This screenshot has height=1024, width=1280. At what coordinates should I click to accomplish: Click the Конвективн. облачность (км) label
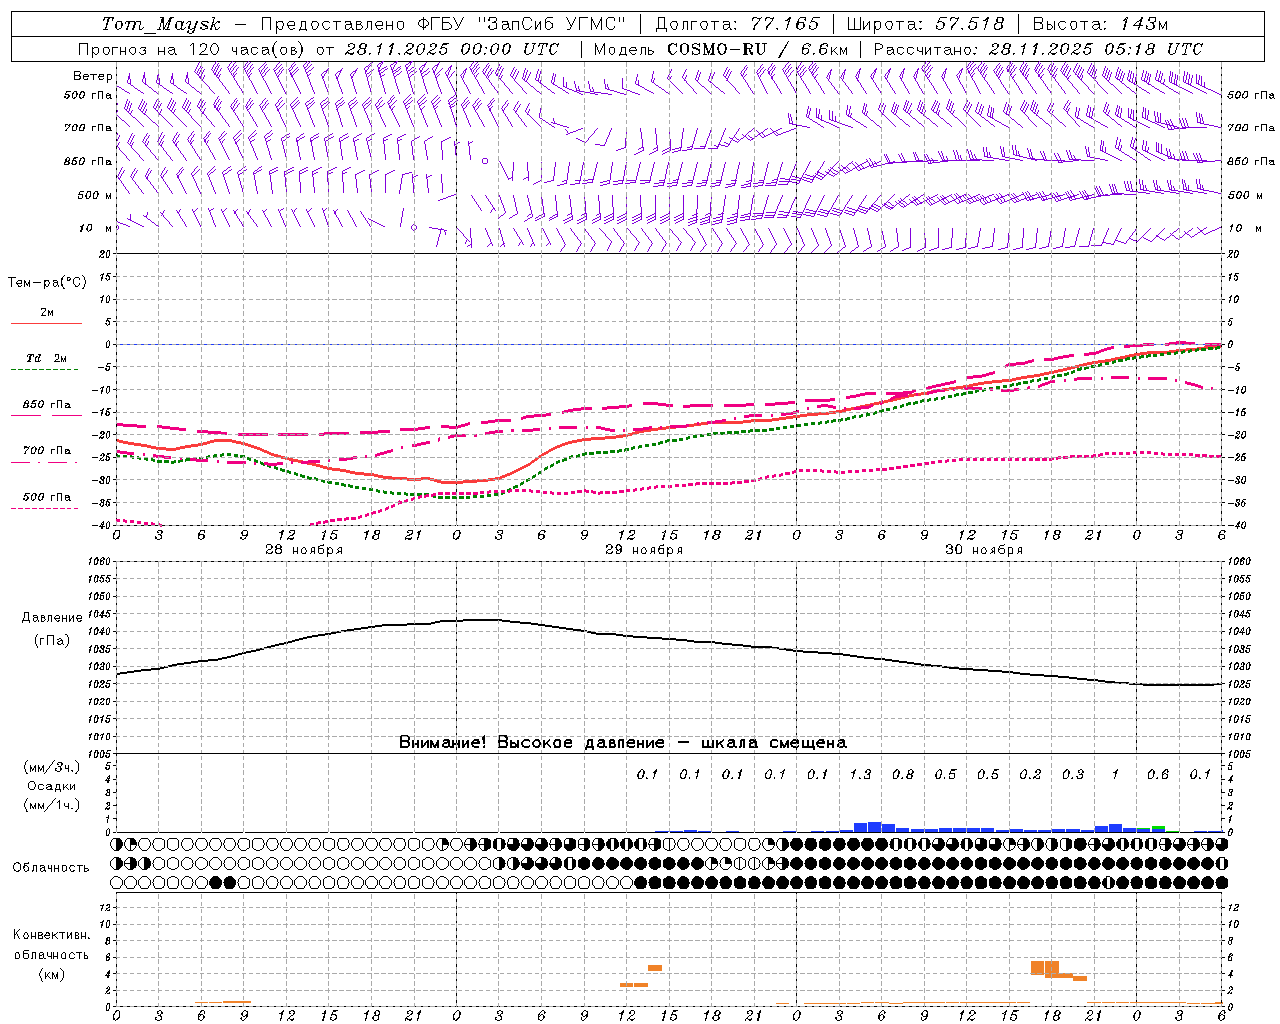tap(51, 954)
